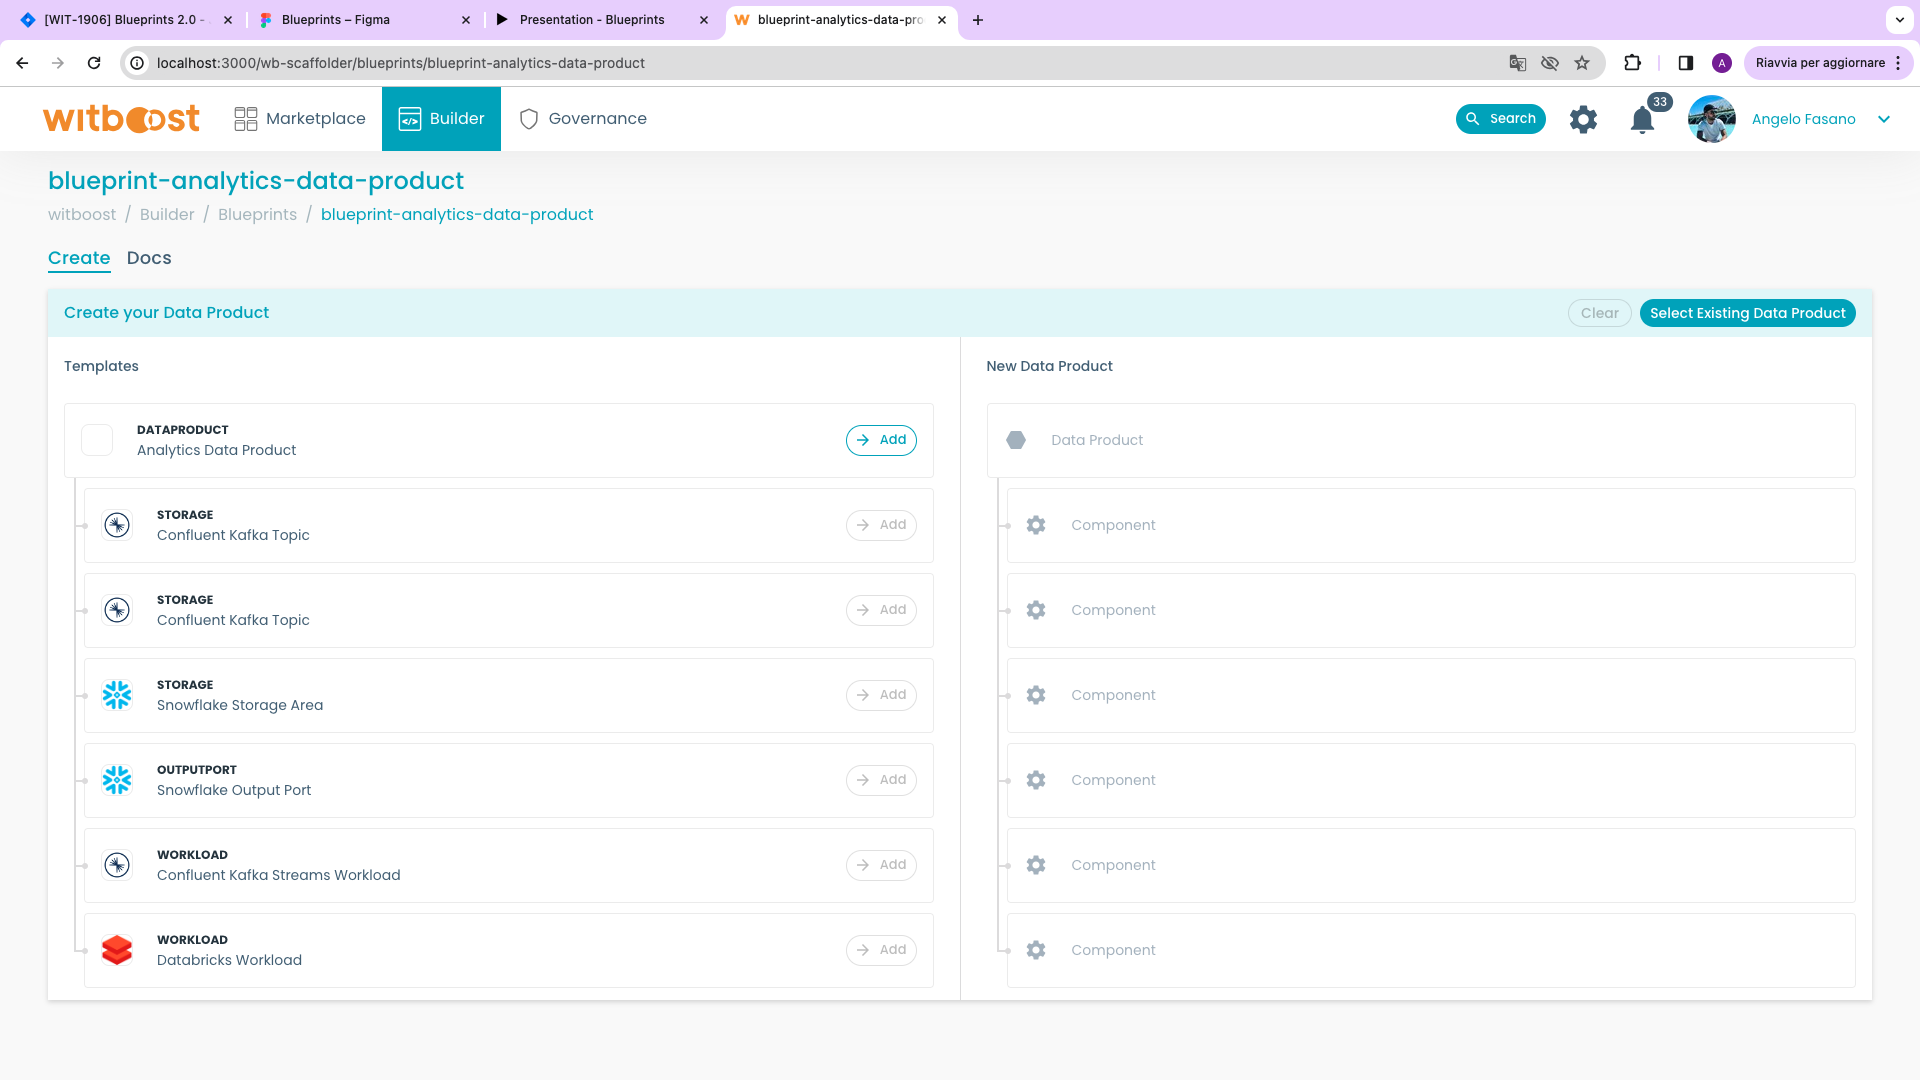This screenshot has height=1080, width=1920.
Task: Bookmark page with star icon
Action: [x=1582, y=63]
